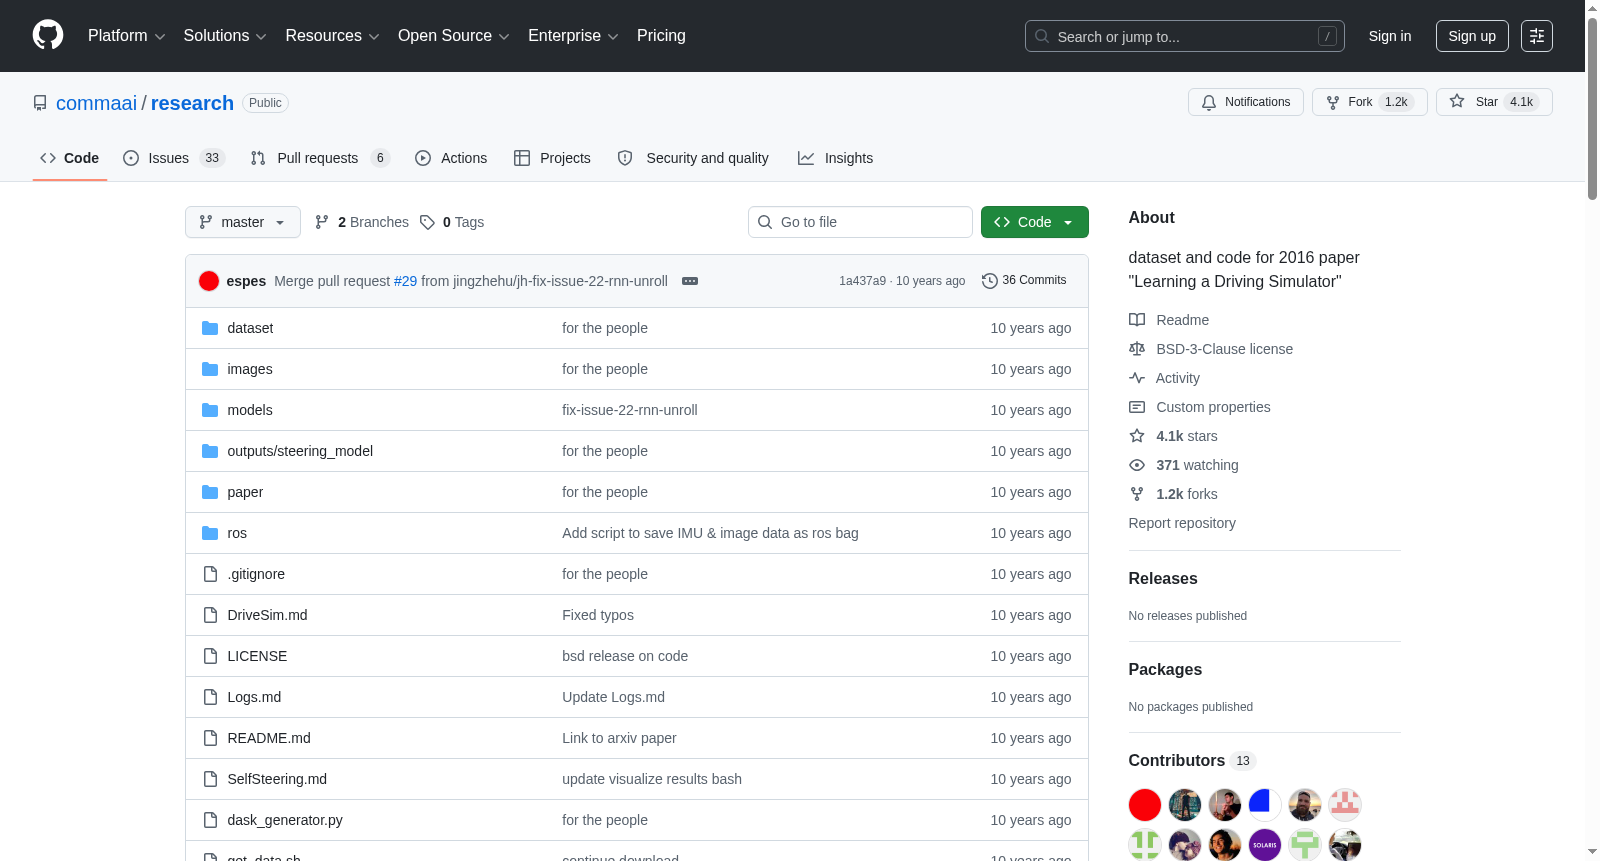
Task: Open the Issues tab
Action: (174, 158)
